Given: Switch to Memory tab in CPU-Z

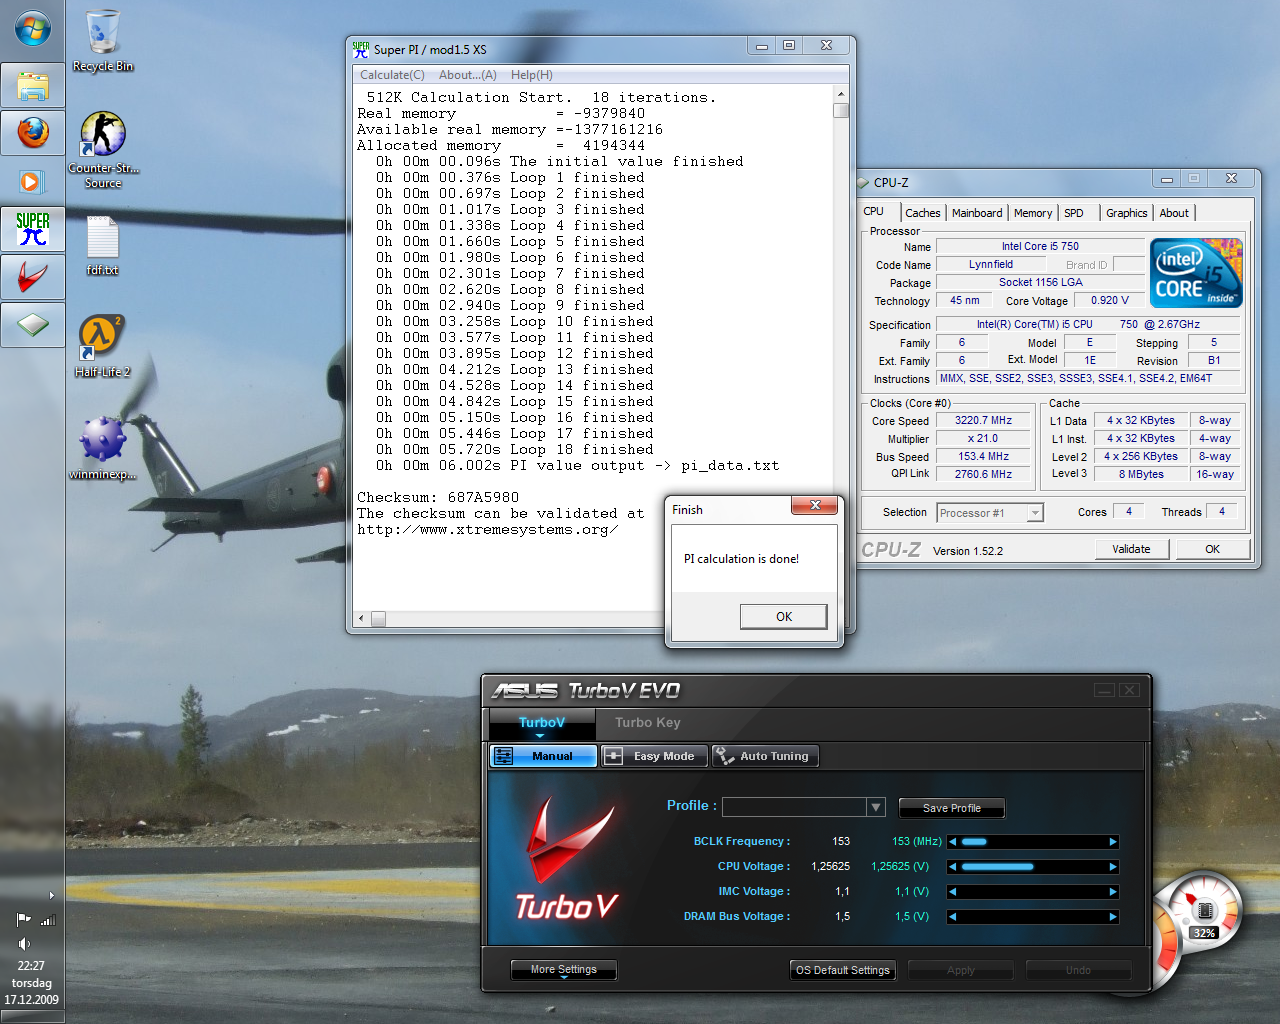Looking at the screenshot, I should click(1033, 213).
